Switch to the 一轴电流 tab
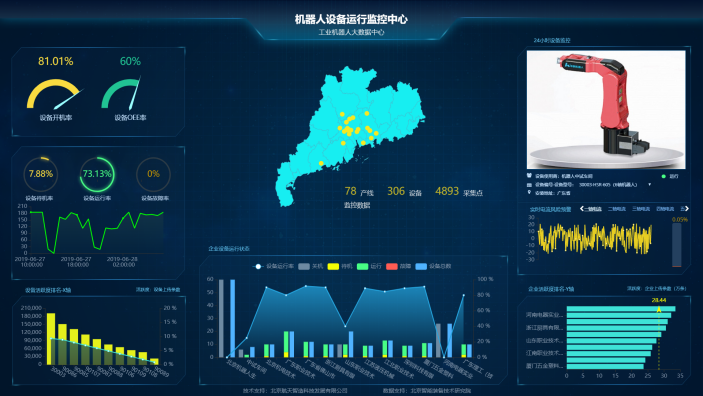This screenshot has width=703, height=396. coord(593,209)
